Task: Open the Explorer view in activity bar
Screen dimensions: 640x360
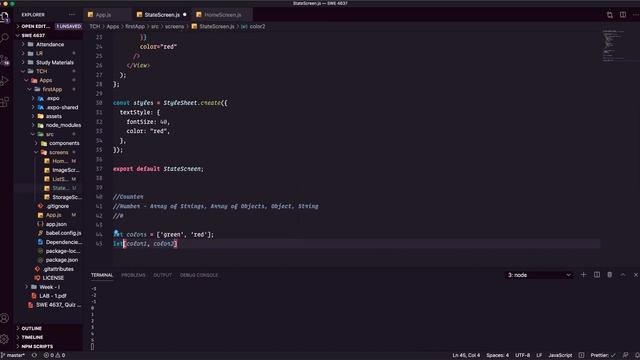Action: (5, 17)
